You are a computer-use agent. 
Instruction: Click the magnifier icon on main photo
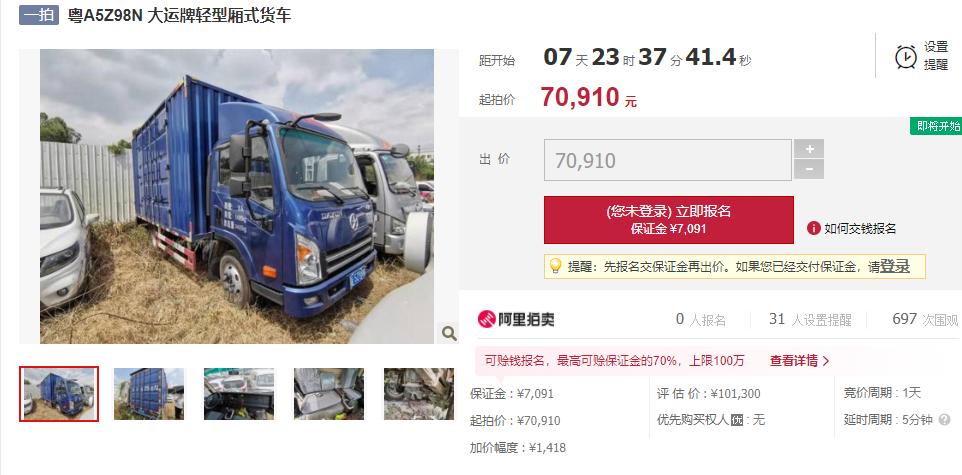click(449, 333)
